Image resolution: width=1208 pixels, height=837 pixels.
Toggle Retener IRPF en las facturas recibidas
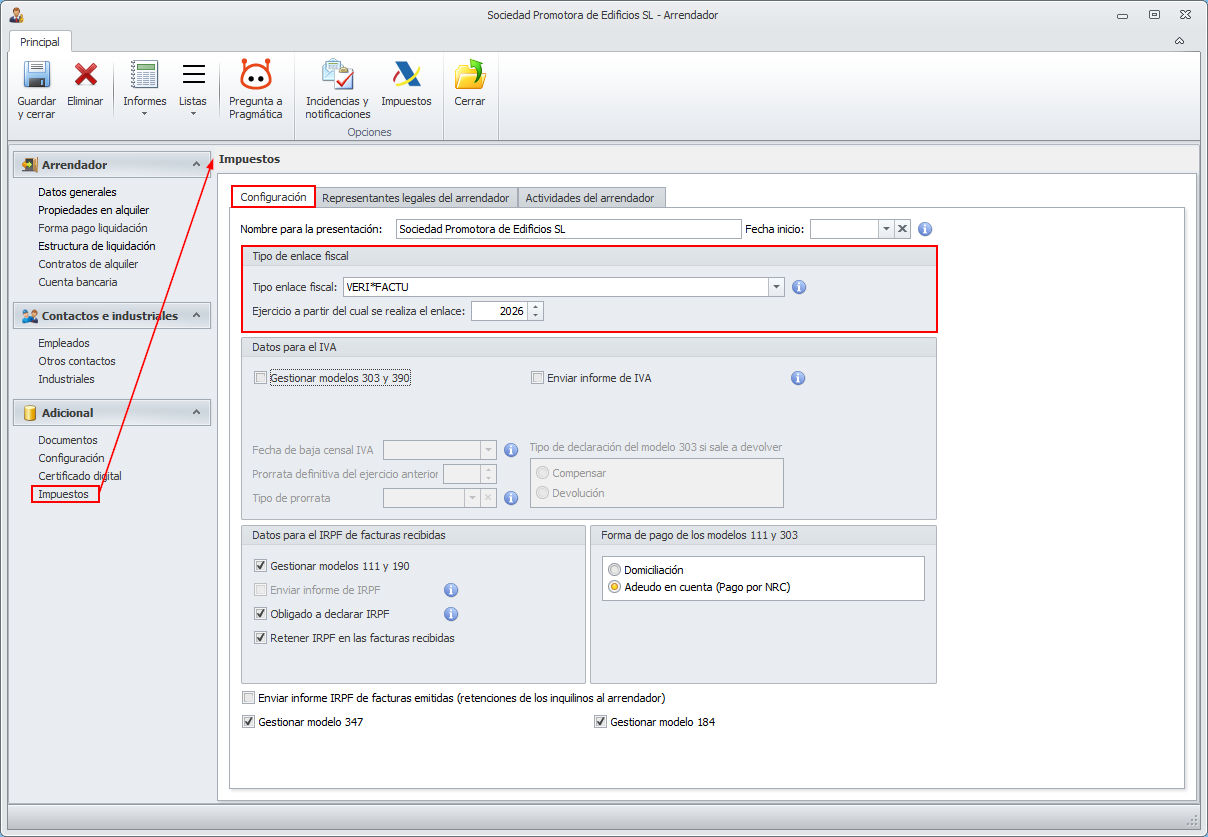coord(261,638)
